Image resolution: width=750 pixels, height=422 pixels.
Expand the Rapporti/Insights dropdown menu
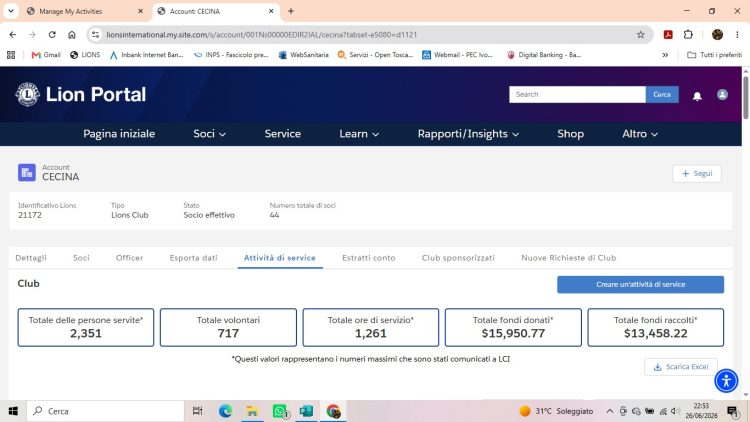coord(468,134)
